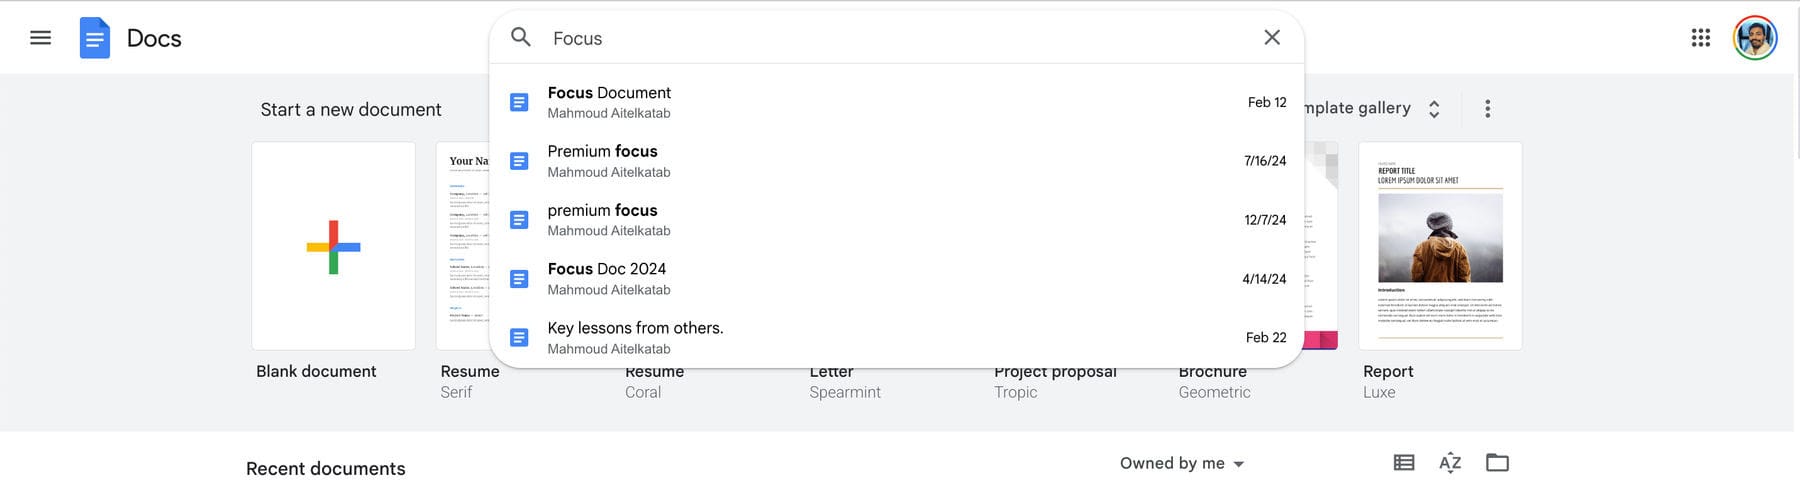Image resolution: width=1800 pixels, height=497 pixels.
Task: Switch to list view icon
Action: pos(1404,463)
